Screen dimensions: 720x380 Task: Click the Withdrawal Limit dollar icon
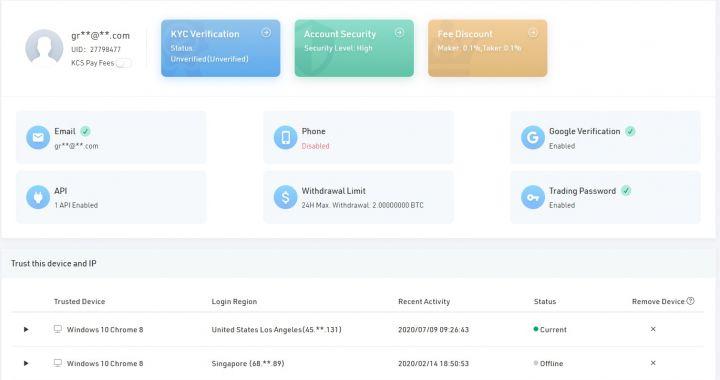(285, 197)
